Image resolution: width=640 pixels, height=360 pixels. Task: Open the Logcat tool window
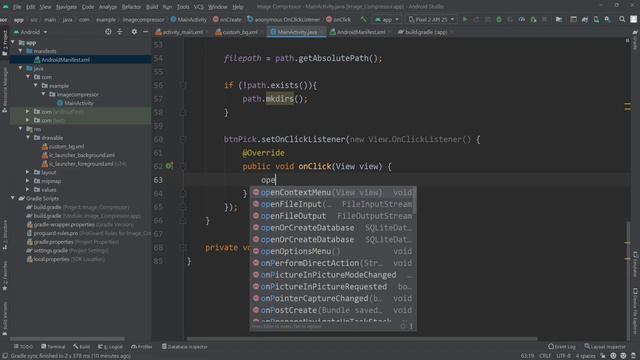tap(110, 347)
